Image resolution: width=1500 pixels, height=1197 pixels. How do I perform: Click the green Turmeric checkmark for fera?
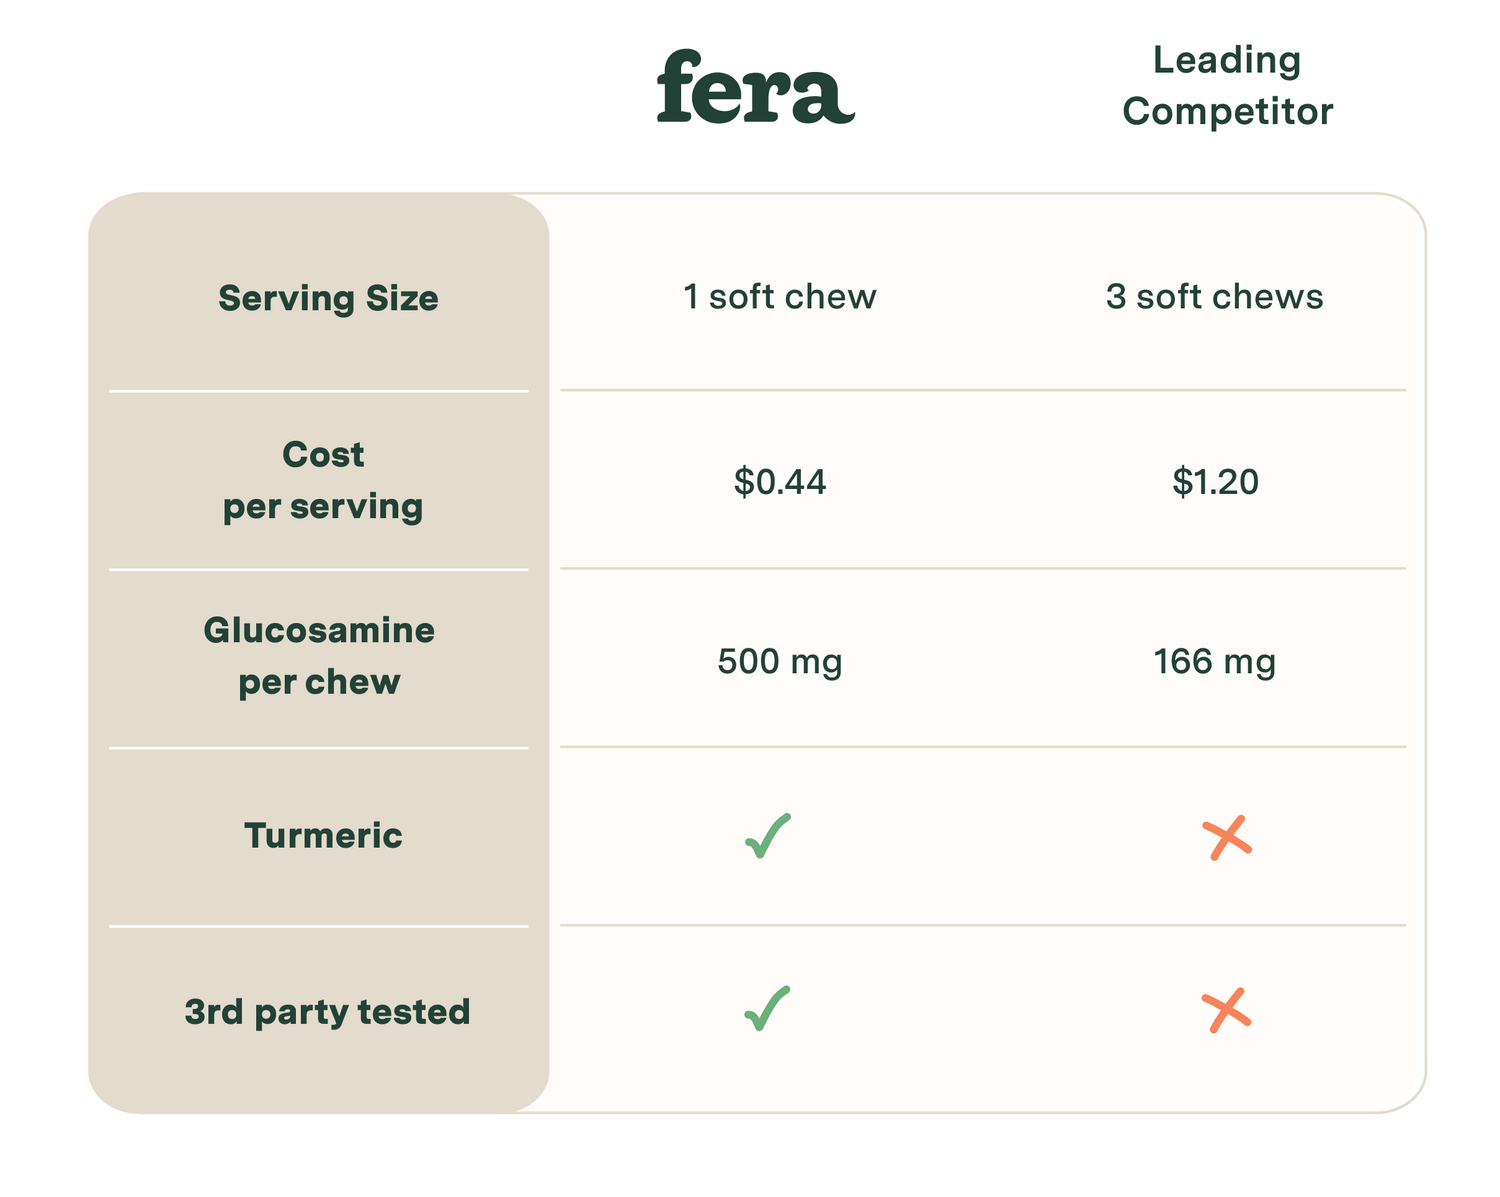tap(767, 836)
